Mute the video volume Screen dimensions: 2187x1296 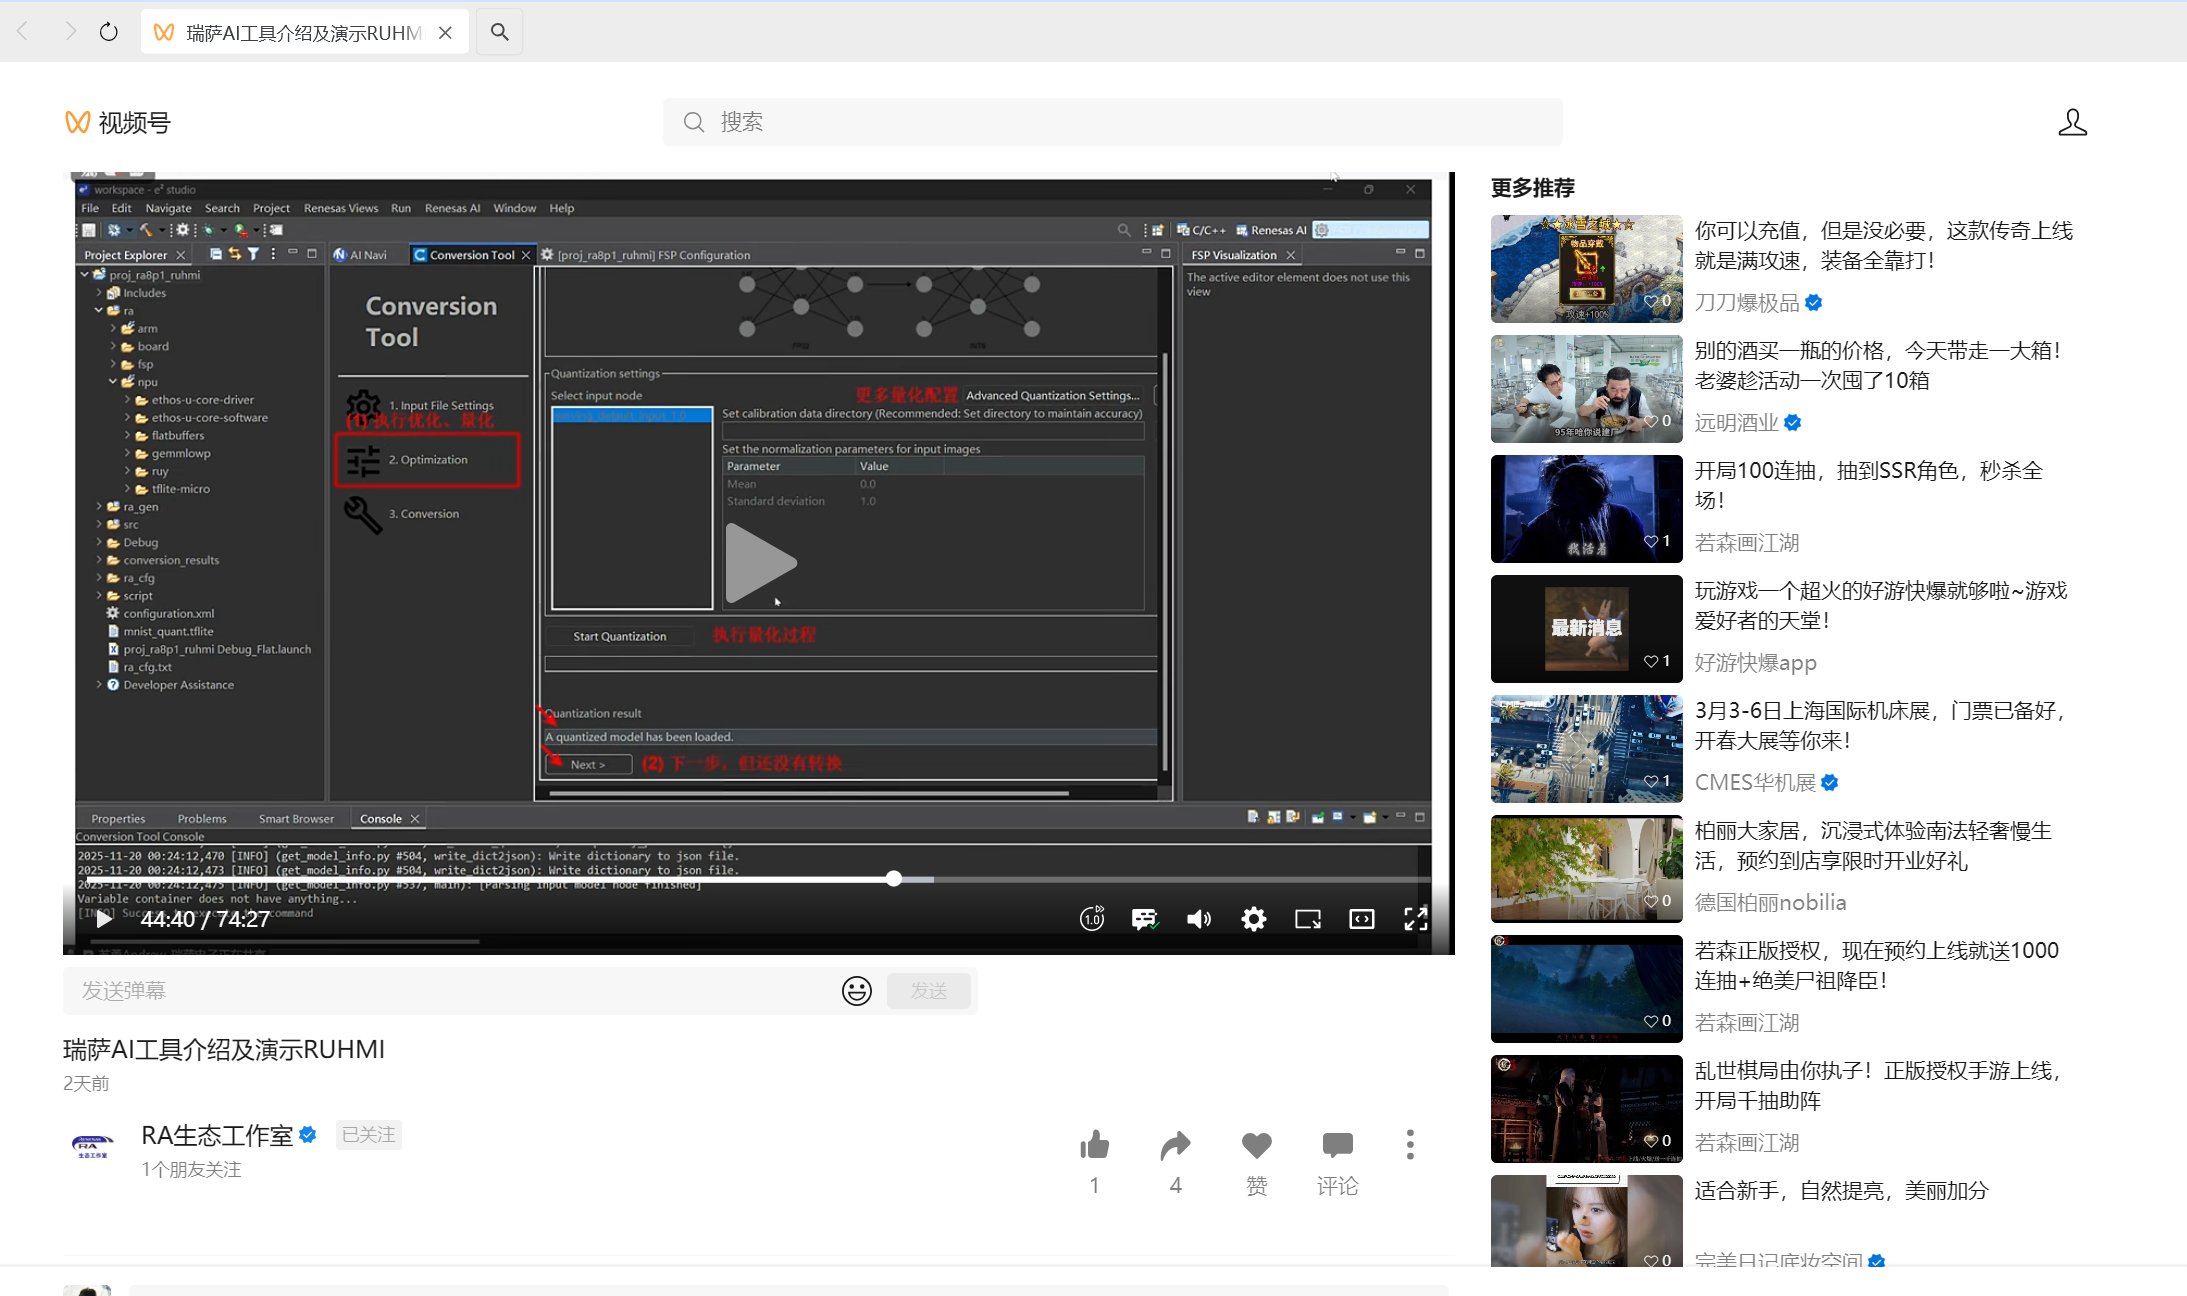[x=1199, y=919]
